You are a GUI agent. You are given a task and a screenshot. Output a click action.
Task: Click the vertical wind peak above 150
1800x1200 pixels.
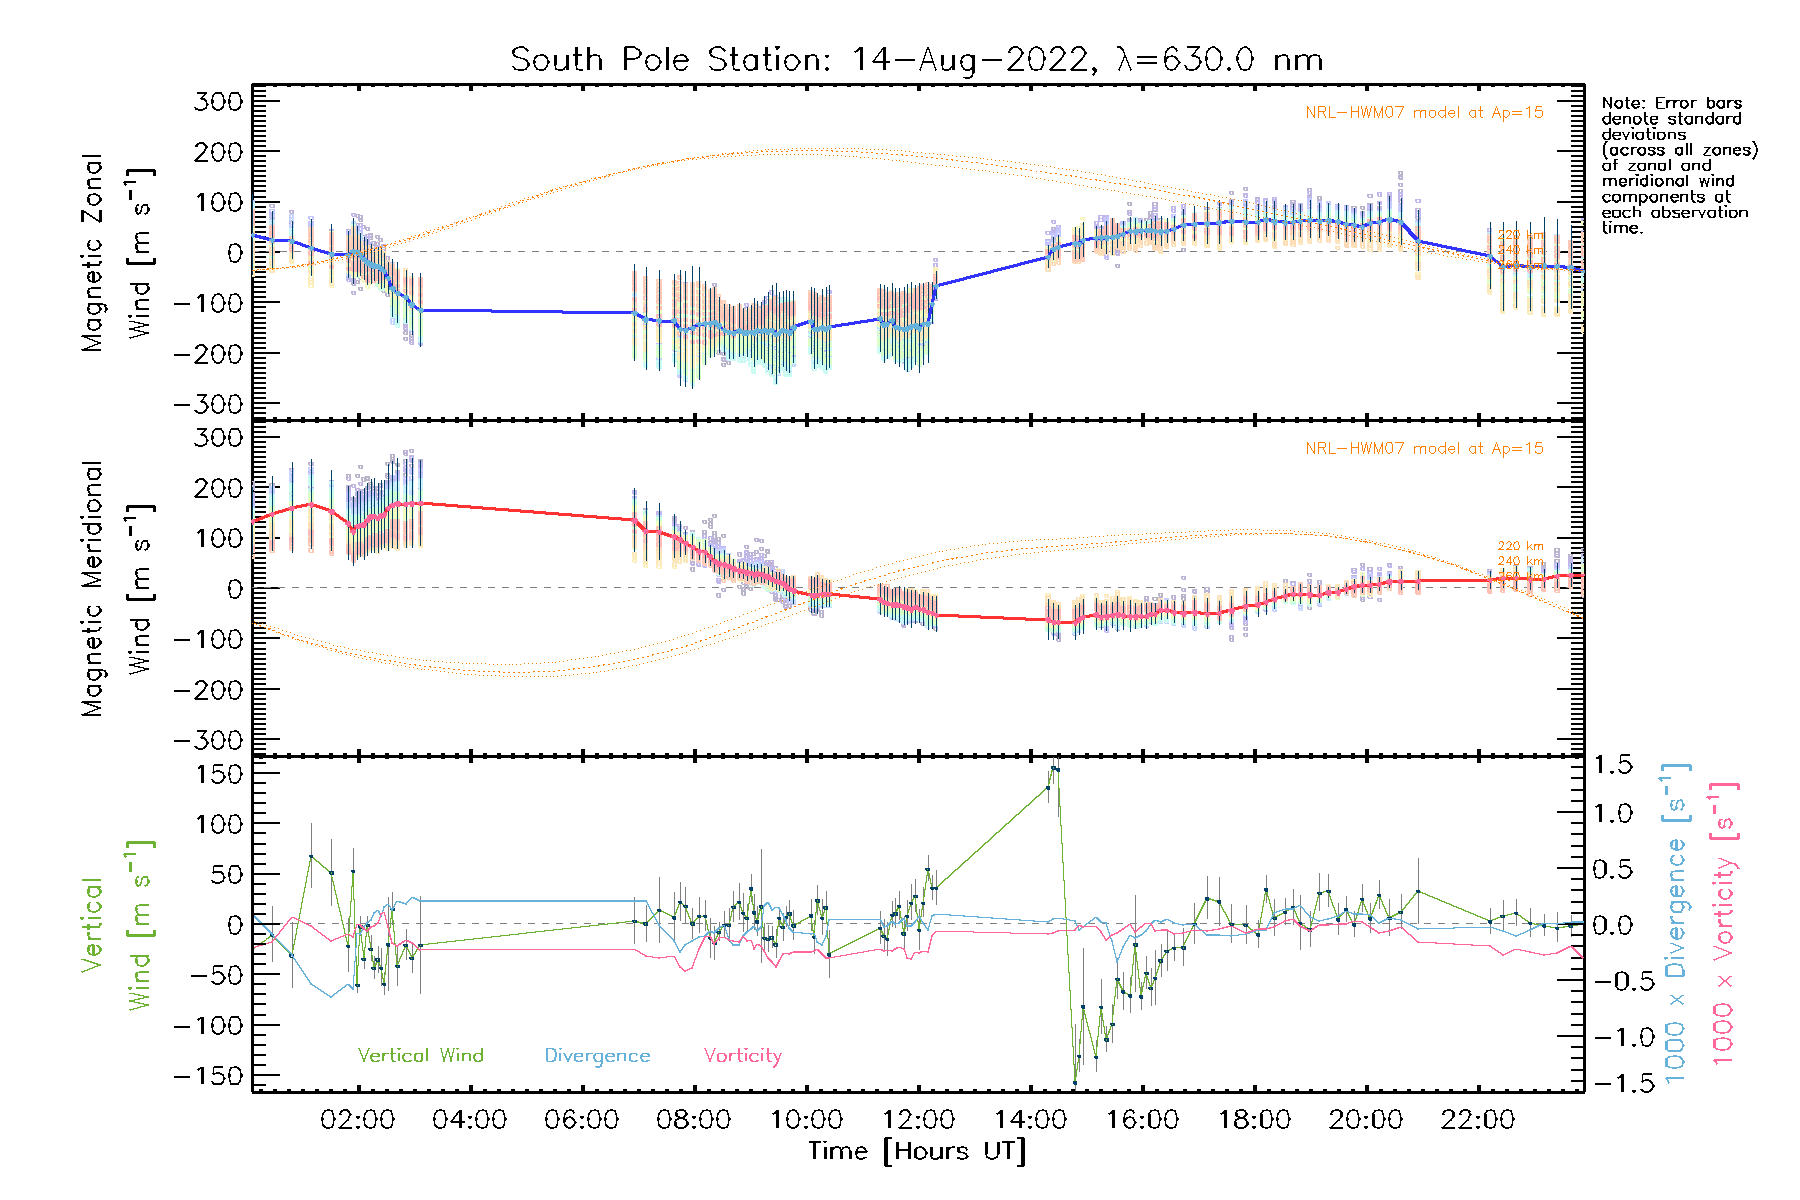[x=1054, y=769]
